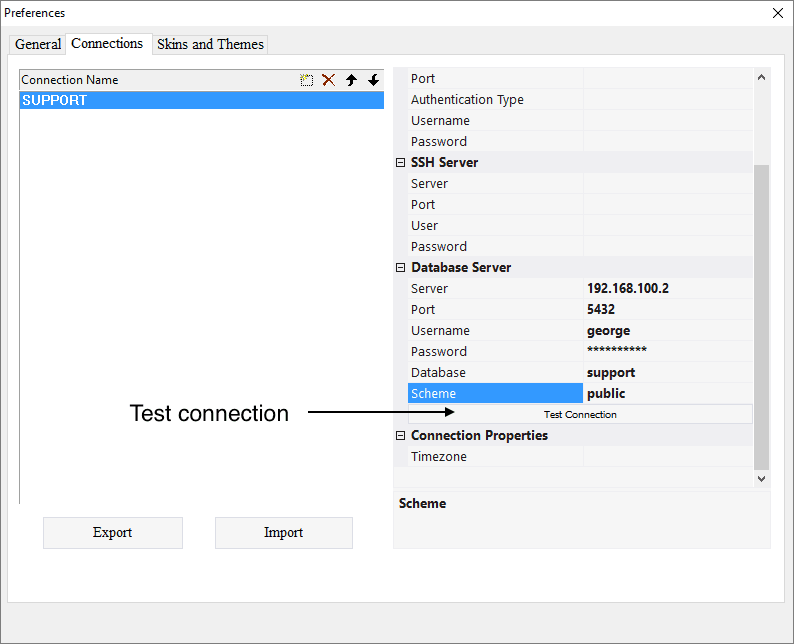Click the Port value 5432
794x644 pixels.
[667, 310]
